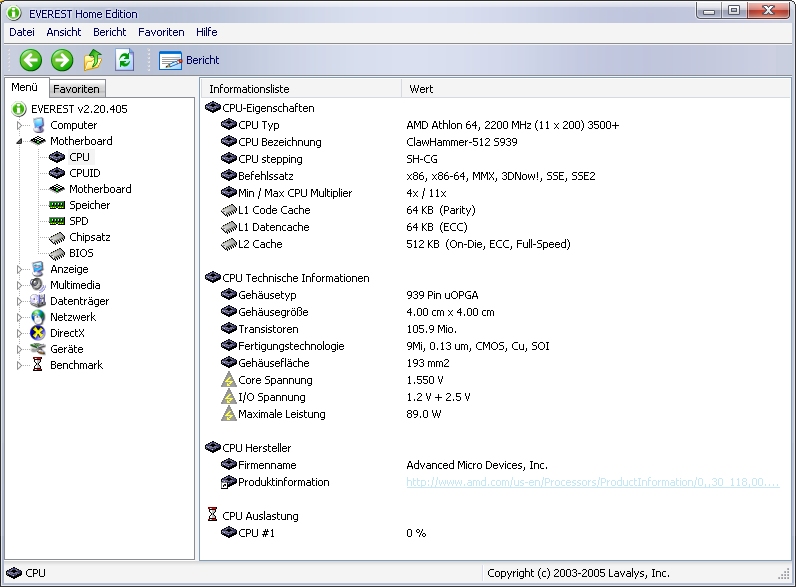Click the Benchmark hourglass icon
796x587 pixels.
[x=38, y=365]
